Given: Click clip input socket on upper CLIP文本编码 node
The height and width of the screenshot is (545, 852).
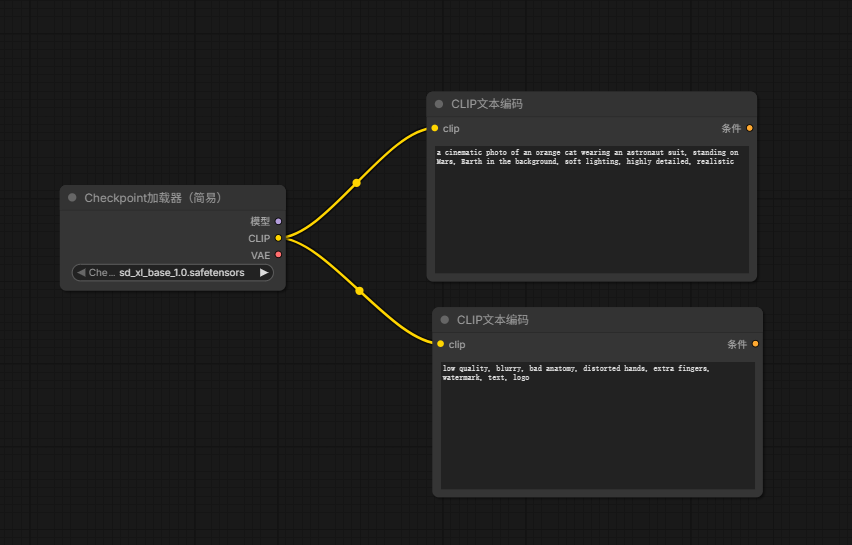Looking at the screenshot, I should coord(435,128).
